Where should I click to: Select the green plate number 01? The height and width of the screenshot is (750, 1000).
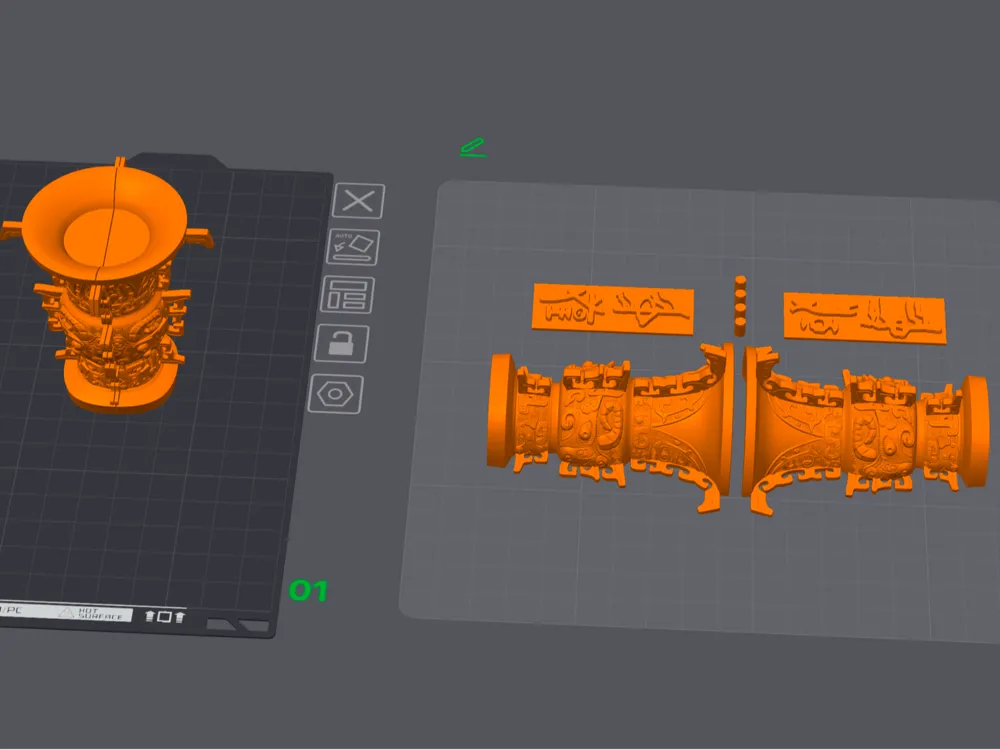pyautogui.click(x=308, y=591)
